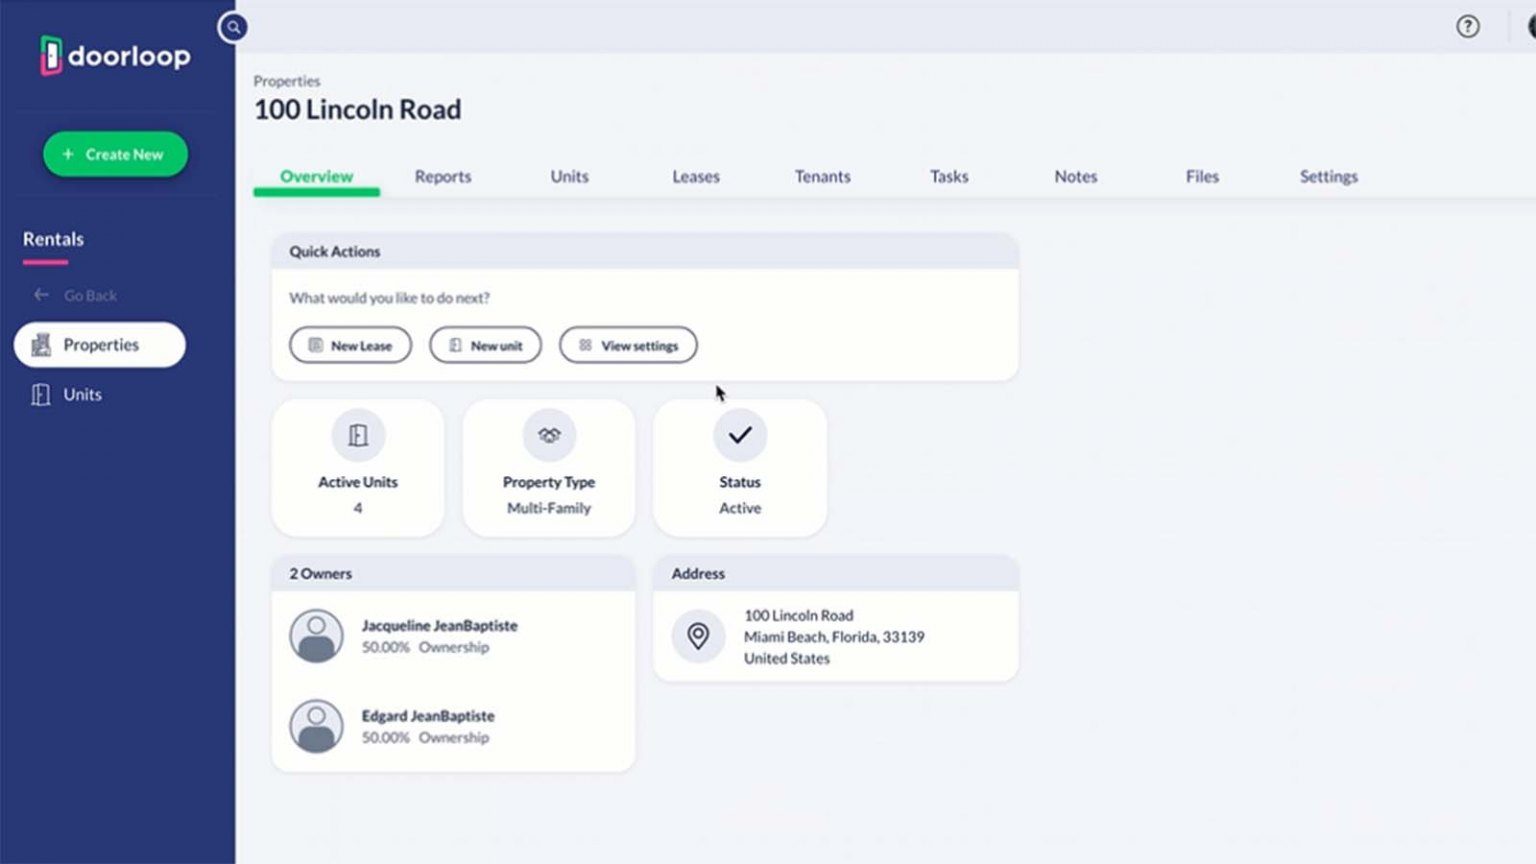Click the Properties breadcrumb link
The image size is (1536, 864).
pyautogui.click(x=287, y=81)
